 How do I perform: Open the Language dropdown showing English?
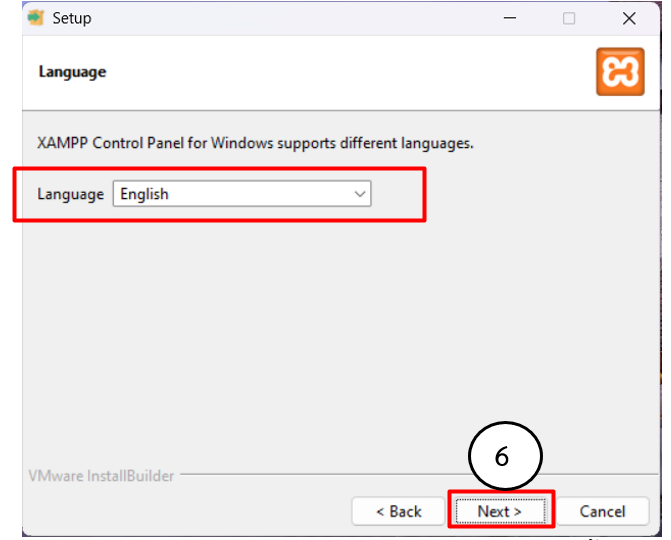click(x=242, y=194)
